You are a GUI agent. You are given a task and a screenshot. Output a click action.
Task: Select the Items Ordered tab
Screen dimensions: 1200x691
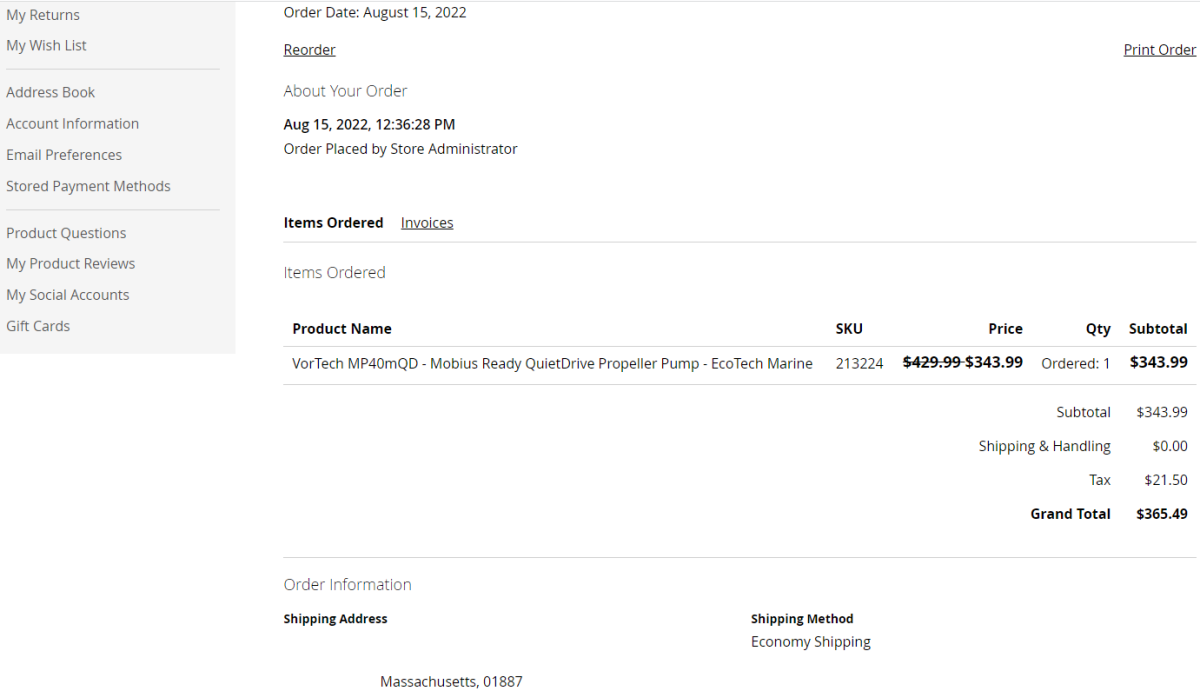[x=333, y=223]
